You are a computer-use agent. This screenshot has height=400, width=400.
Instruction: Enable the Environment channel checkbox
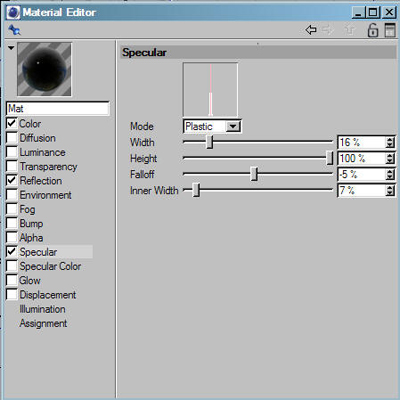coord(12,195)
